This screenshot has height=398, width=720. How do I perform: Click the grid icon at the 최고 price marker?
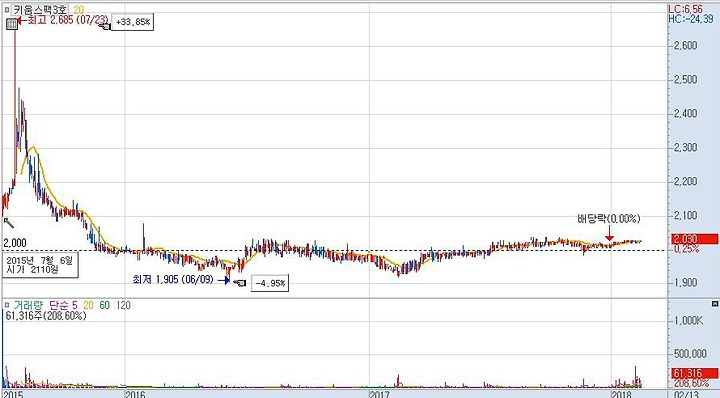pyautogui.click(x=12, y=23)
